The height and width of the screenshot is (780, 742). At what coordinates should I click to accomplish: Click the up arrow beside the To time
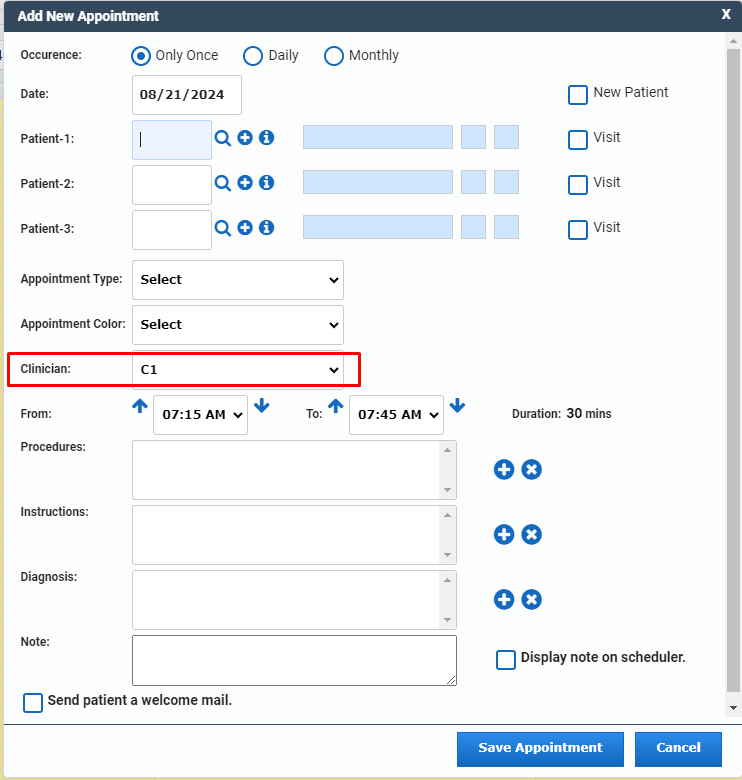click(336, 406)
